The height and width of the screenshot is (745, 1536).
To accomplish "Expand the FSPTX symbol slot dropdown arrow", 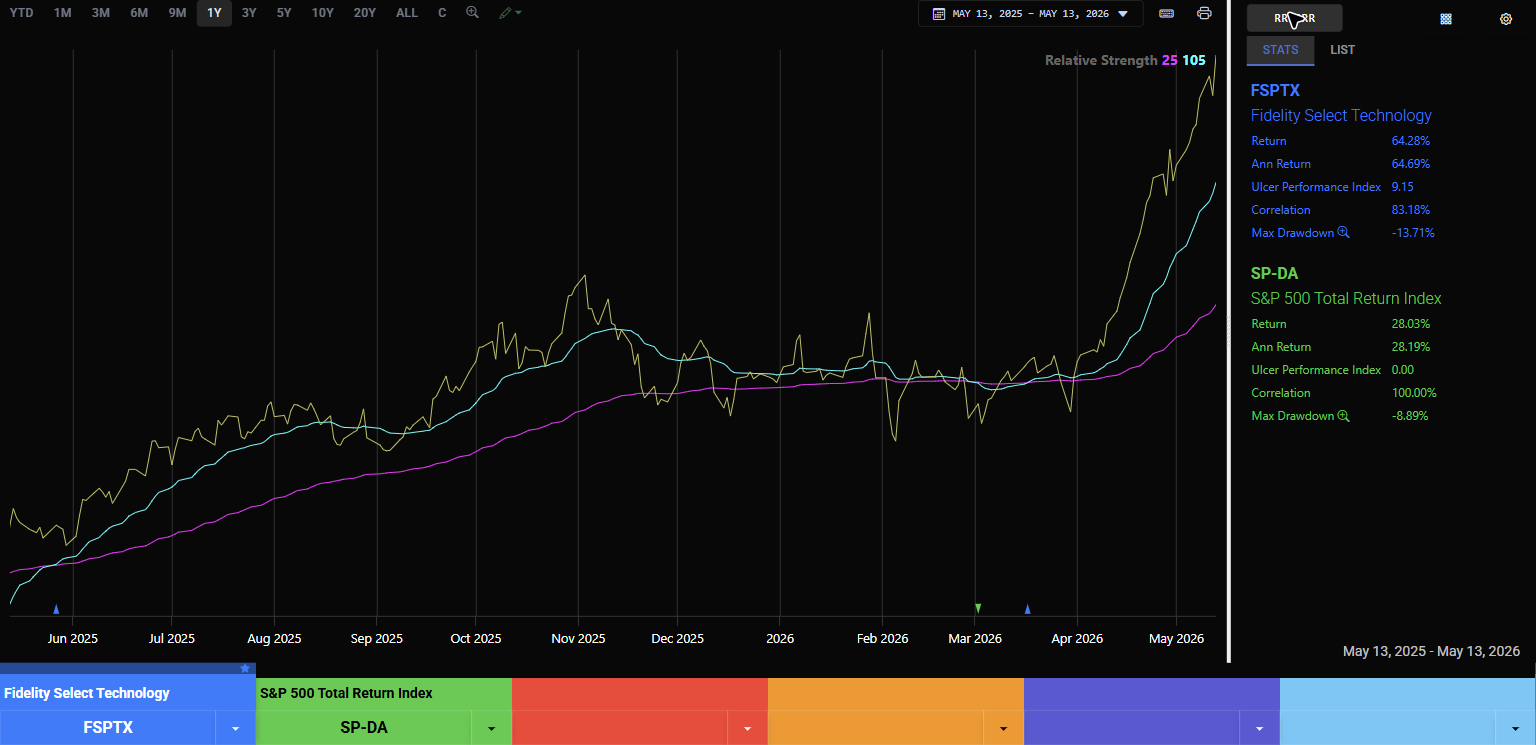I will (236, 728).
